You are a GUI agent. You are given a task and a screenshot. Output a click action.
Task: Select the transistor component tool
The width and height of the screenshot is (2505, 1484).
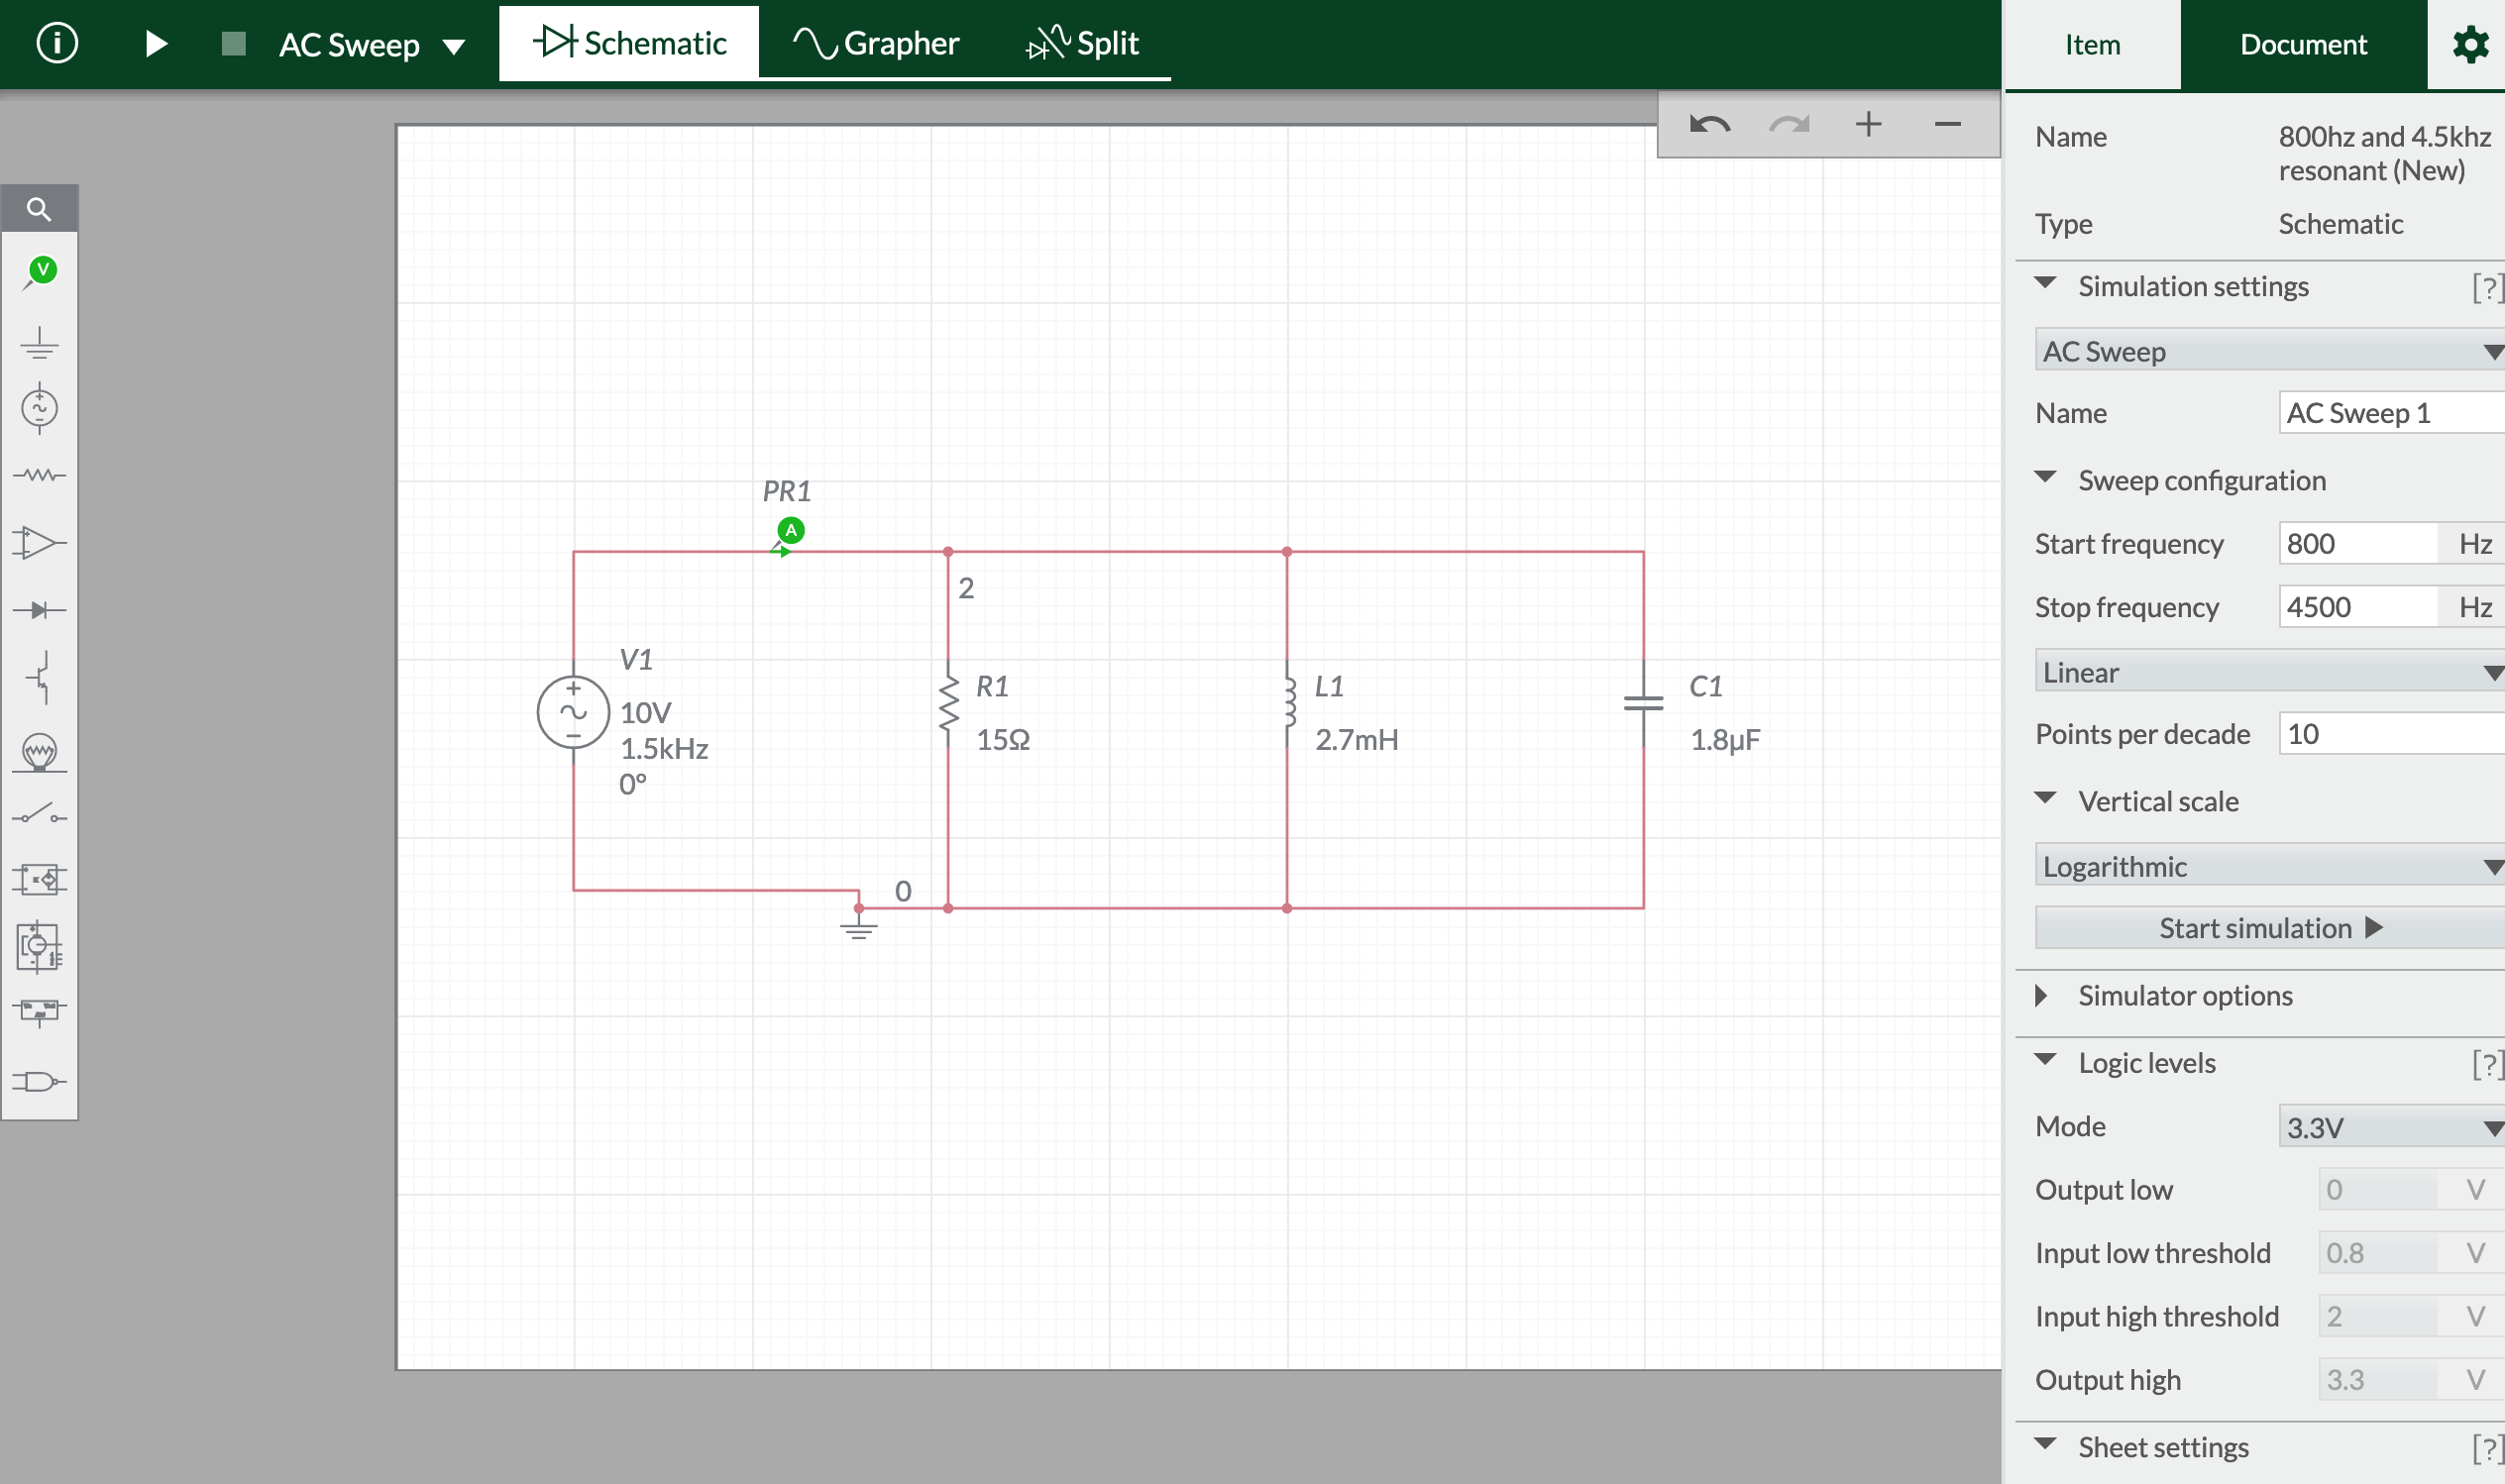[x=40, y=678]
